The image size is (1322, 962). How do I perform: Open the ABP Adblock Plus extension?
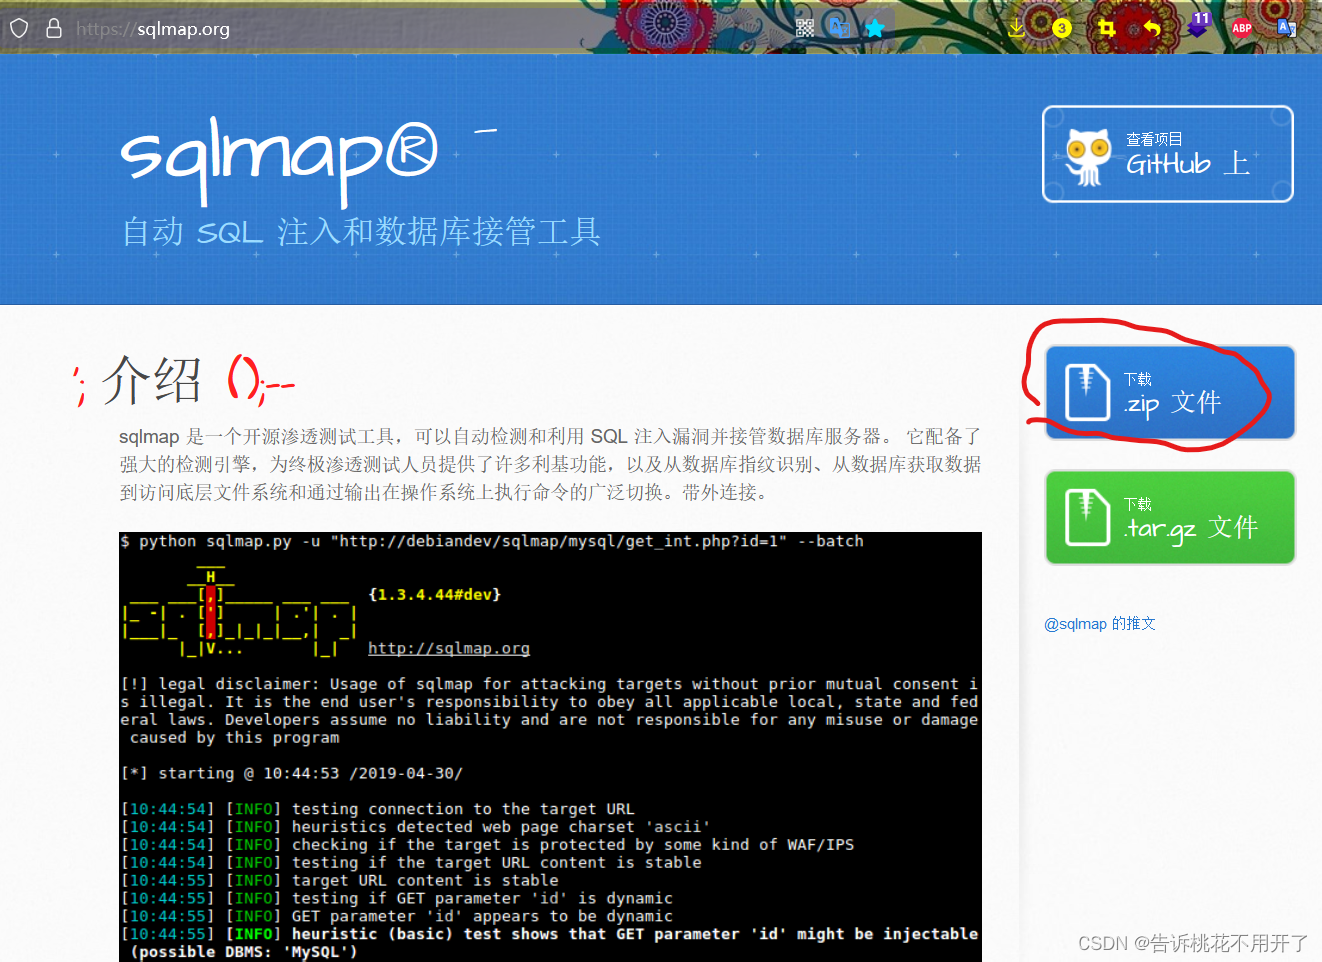click(1242, 28)
